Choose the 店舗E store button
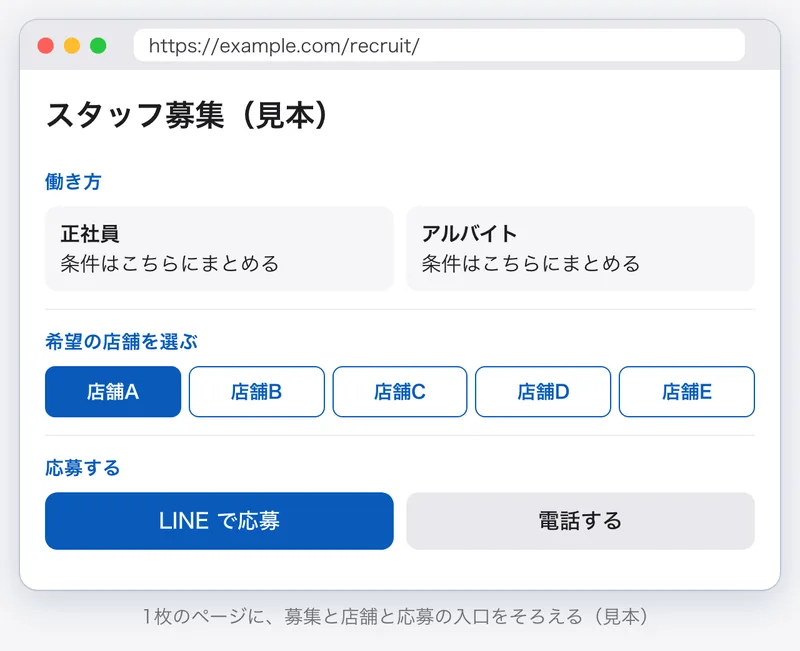This screenshot has height=651, width=800. 687,392
